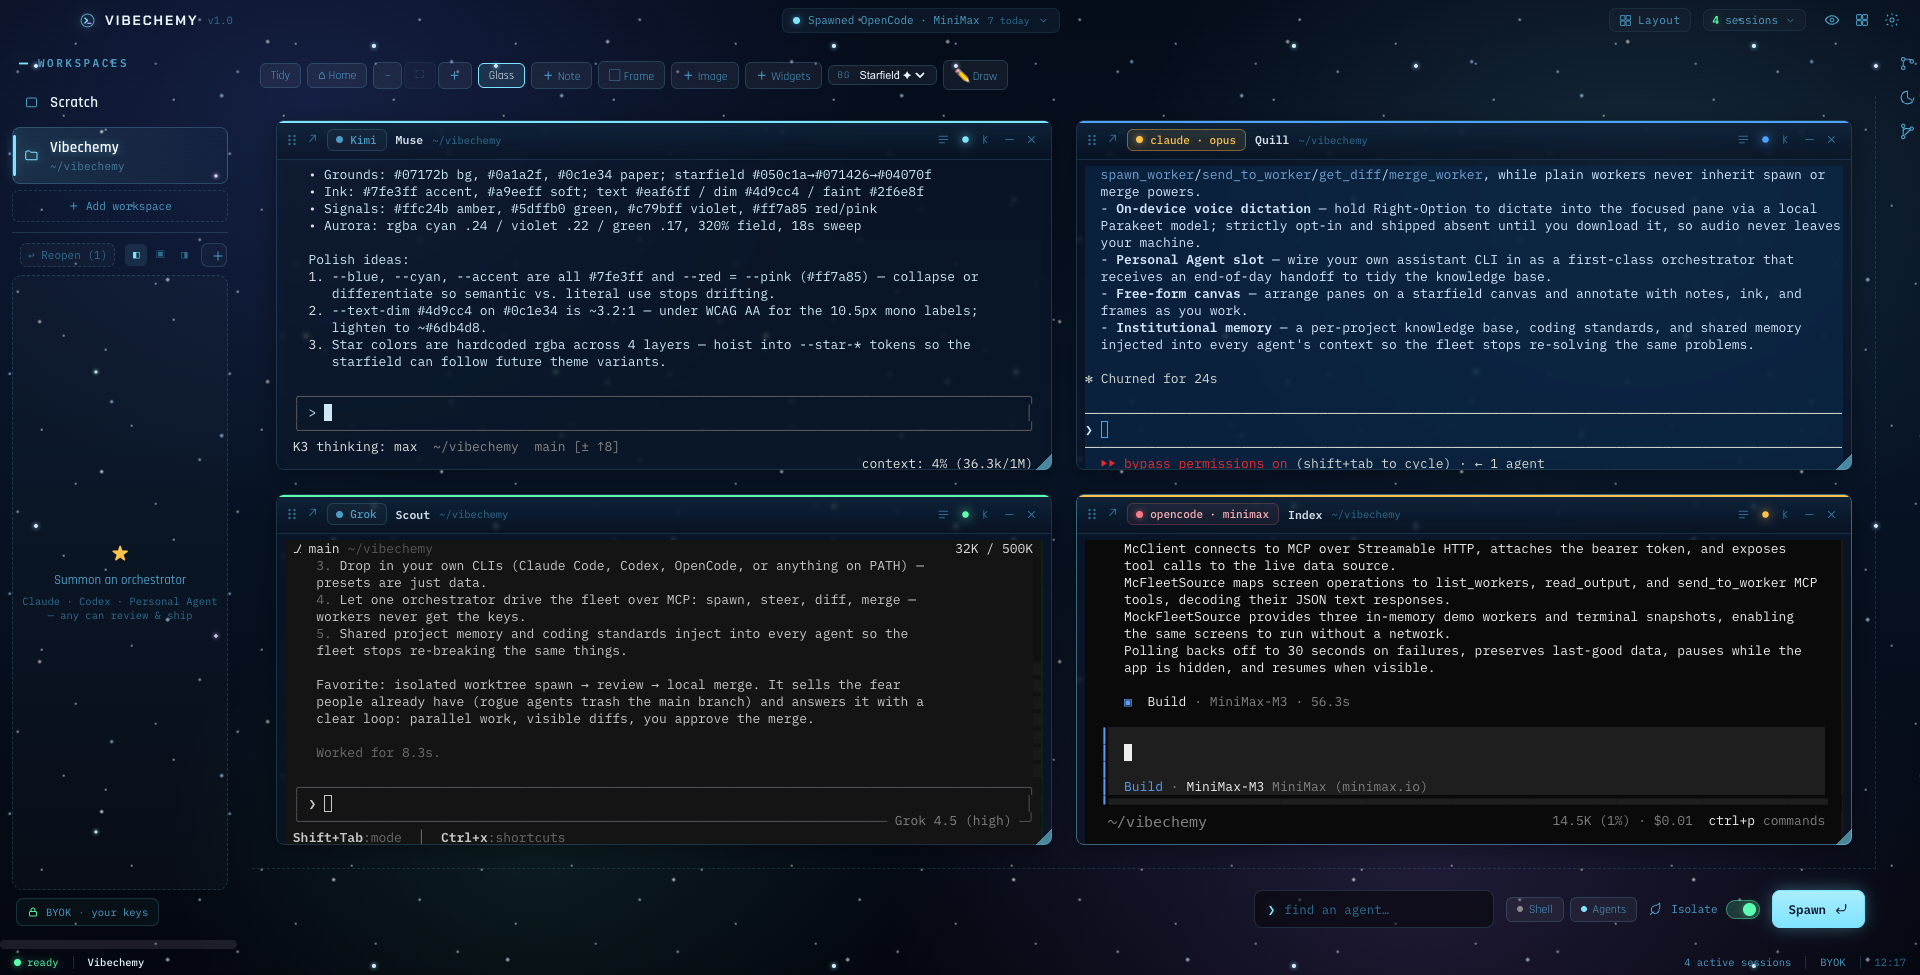Toggle the Isolate switch
Image resolution: width=1920 pixels, height=975 pixels.
click(1743, 909)
